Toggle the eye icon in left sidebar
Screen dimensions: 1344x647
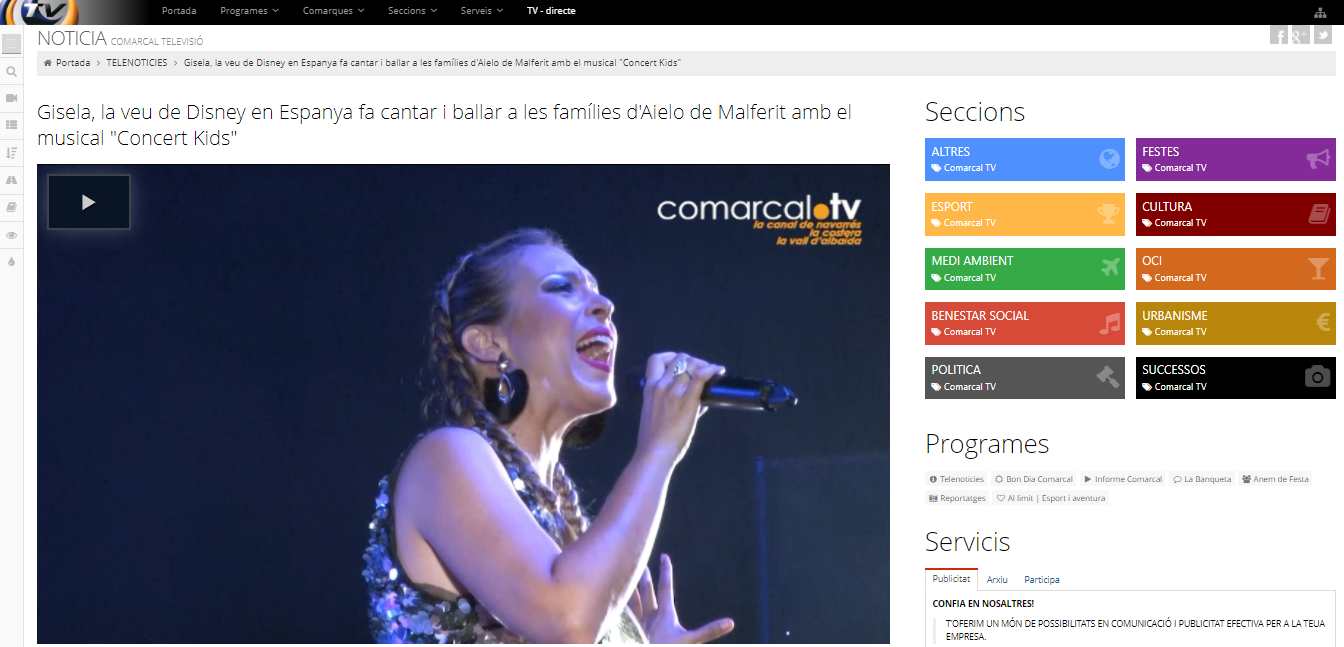12,235
